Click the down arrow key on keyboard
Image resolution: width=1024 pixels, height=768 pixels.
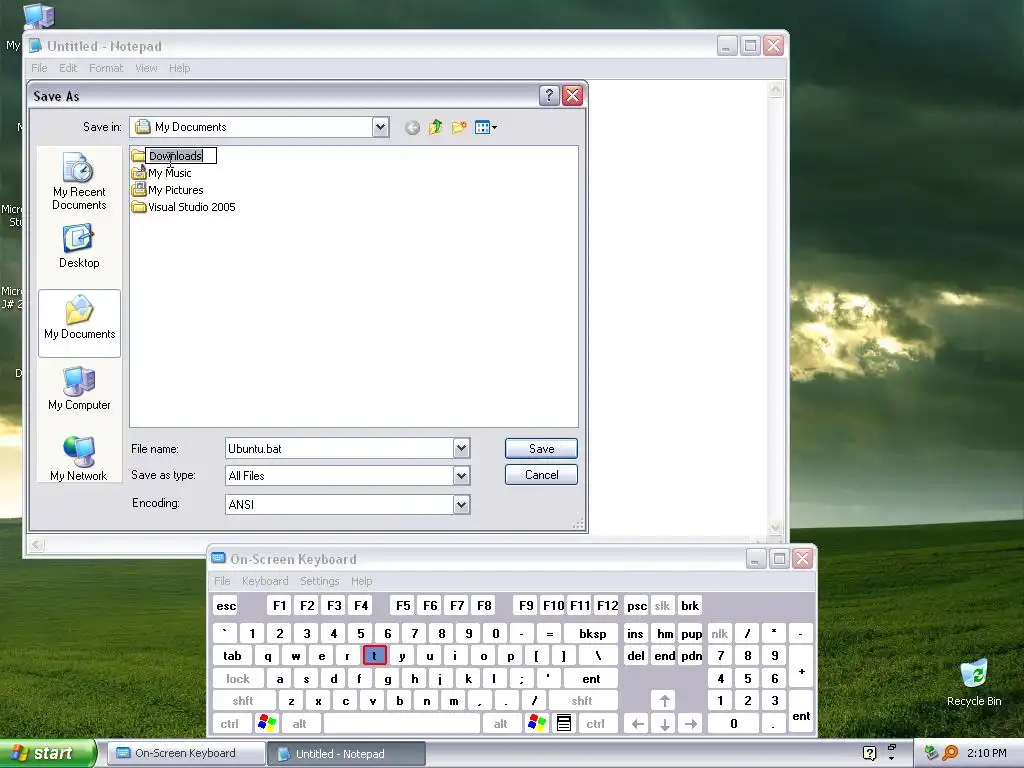[x=664, y=724]
